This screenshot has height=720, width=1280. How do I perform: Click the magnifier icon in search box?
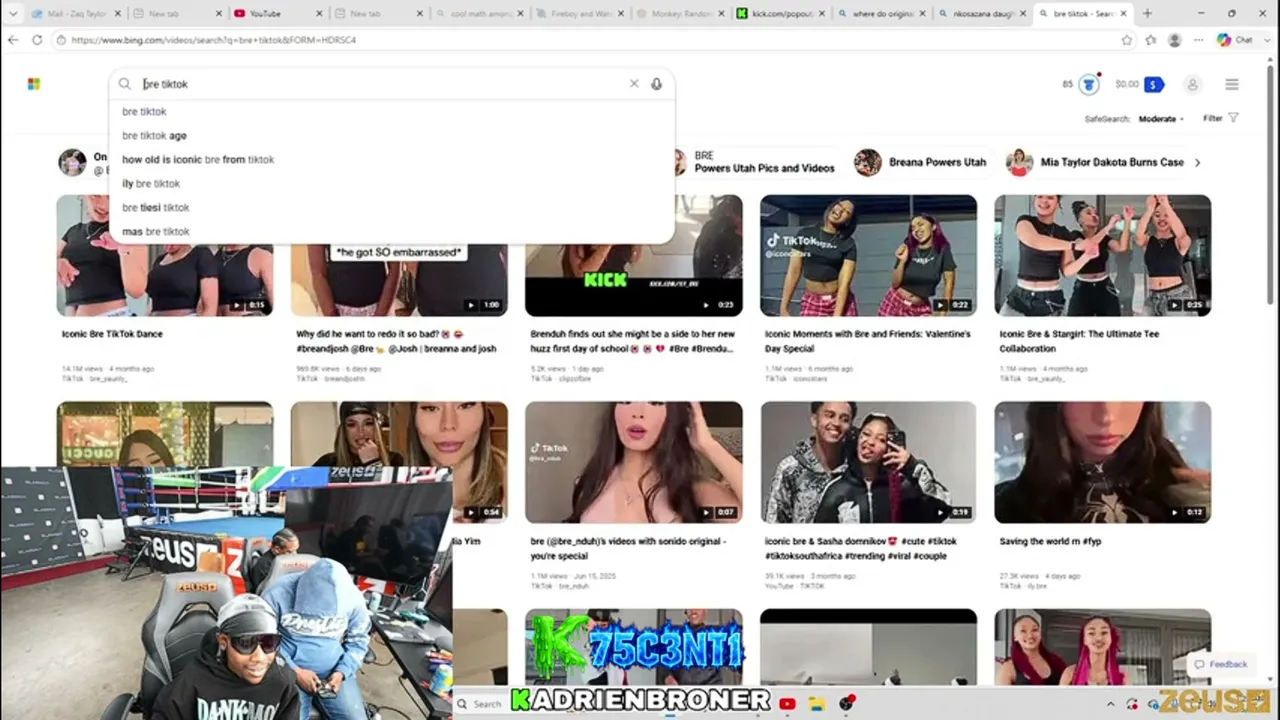[125, 84]
